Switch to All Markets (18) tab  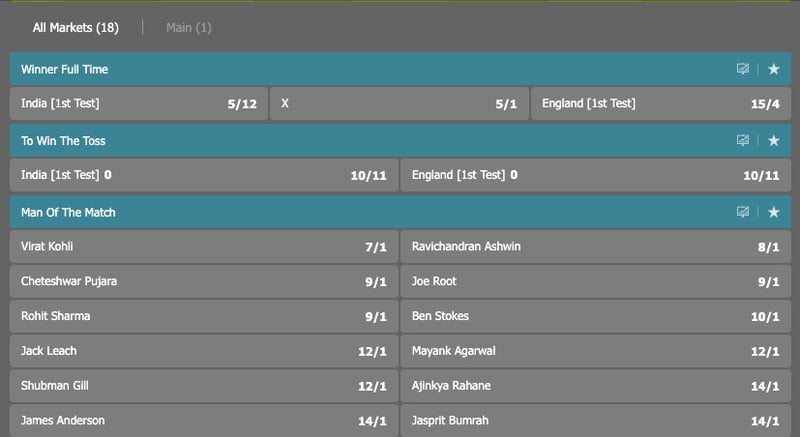click(x=76, y=28)
